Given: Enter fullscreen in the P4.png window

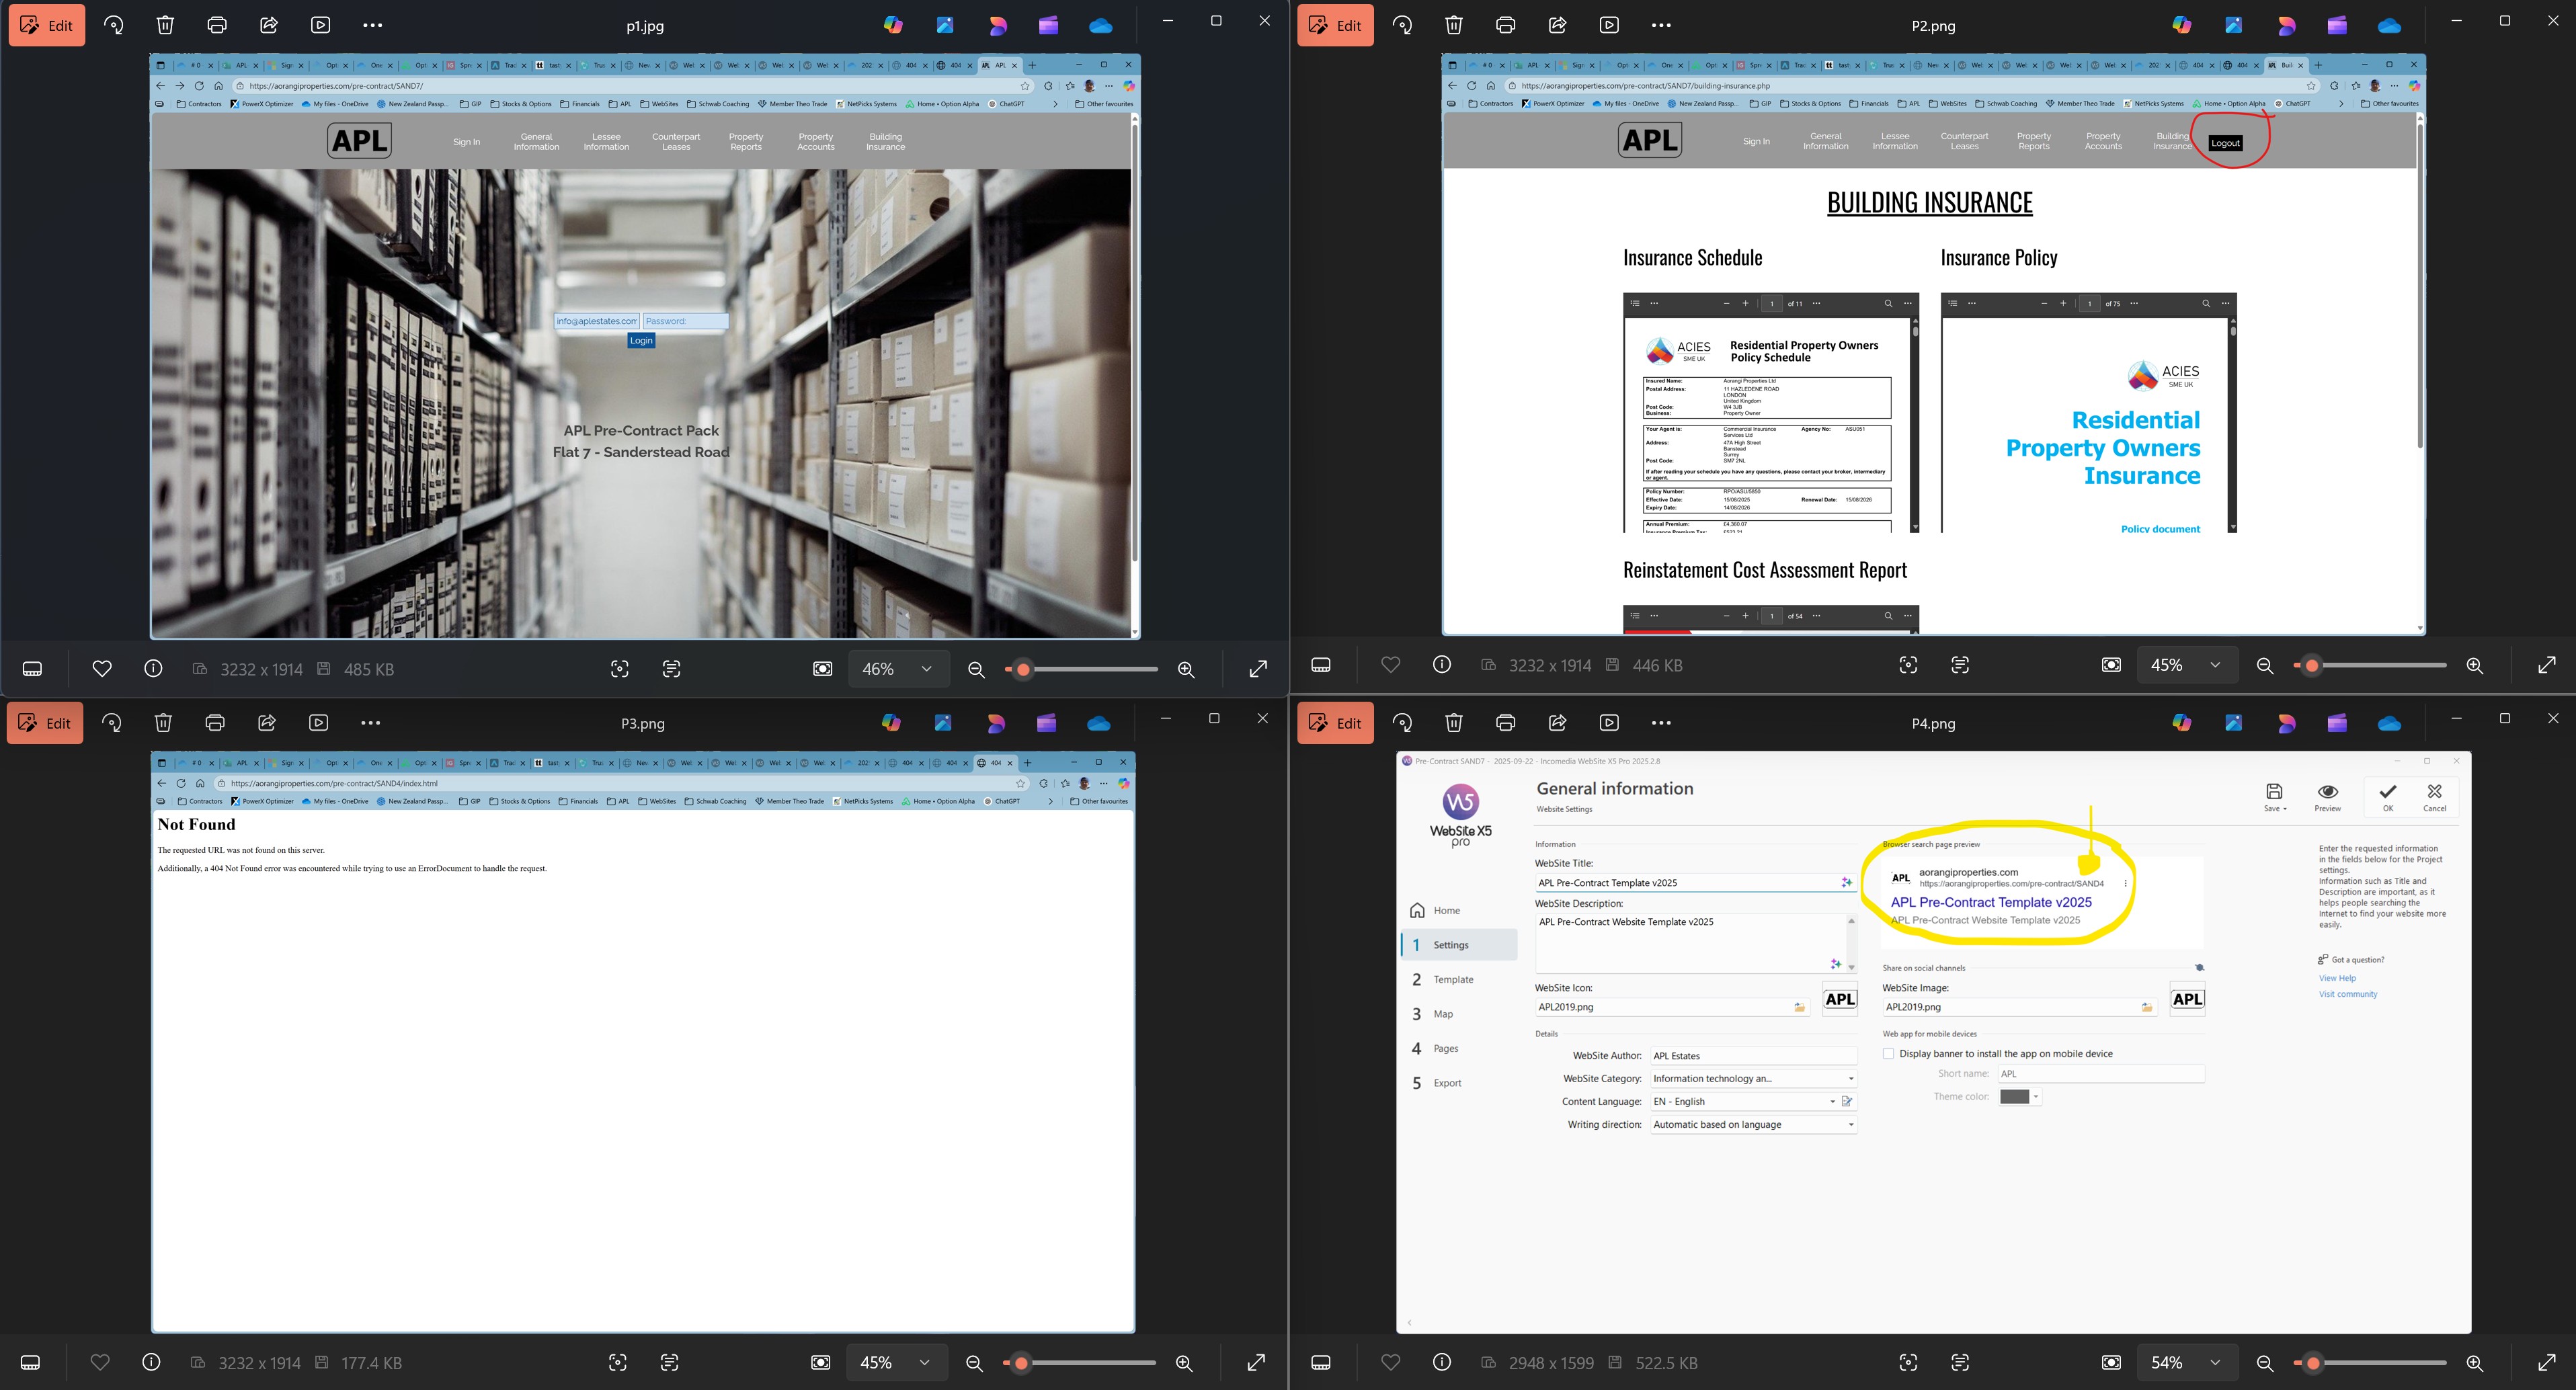Looking at the screenshot, I should pos(2546,1363).
